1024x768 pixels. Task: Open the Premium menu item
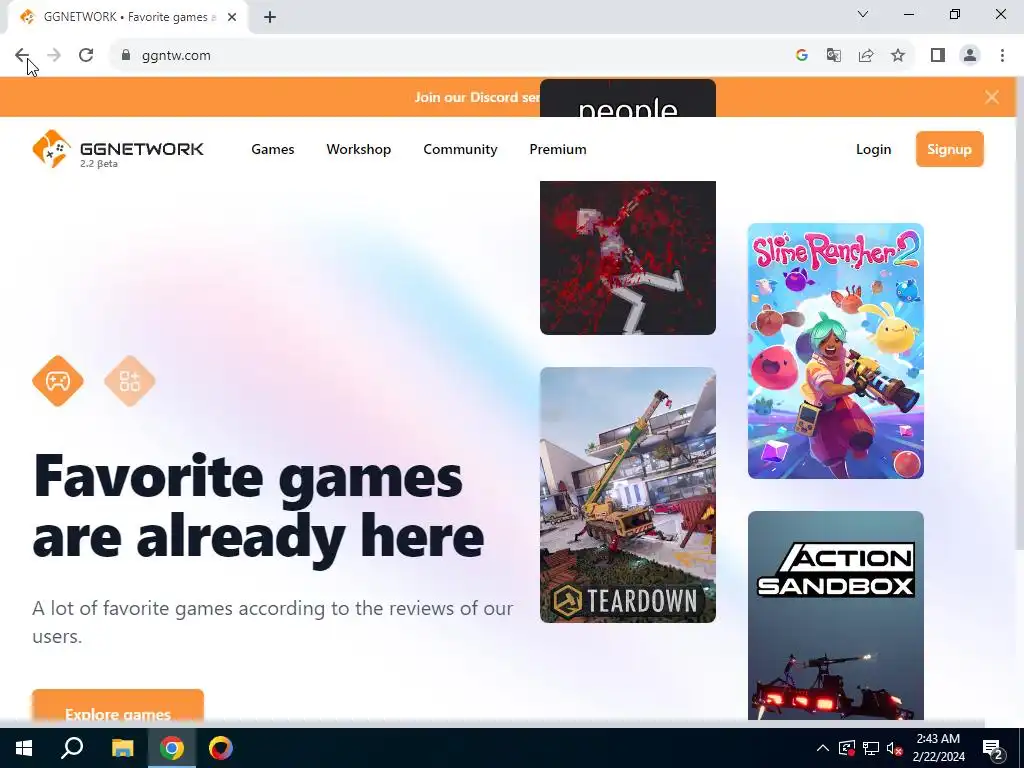coord(558,149)
